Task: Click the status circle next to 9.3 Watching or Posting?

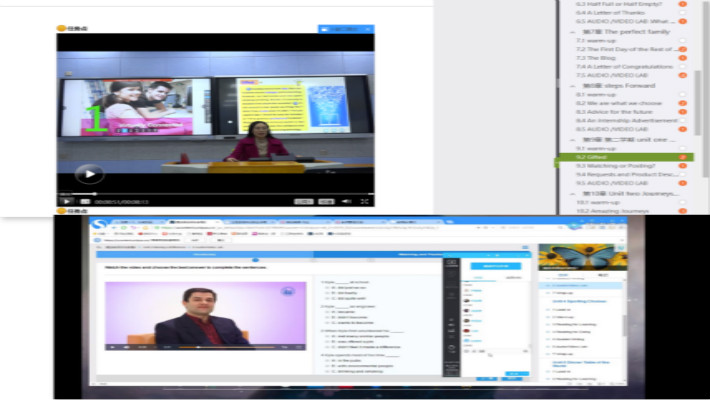Action: tap(683, 166)
